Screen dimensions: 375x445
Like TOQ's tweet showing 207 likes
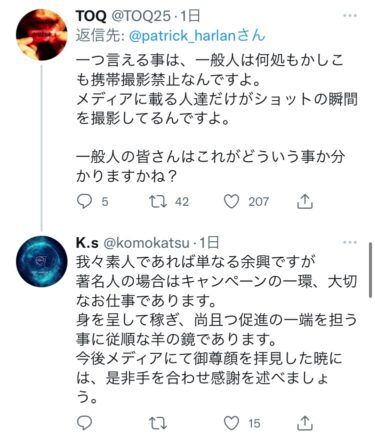tap(231, 201)
